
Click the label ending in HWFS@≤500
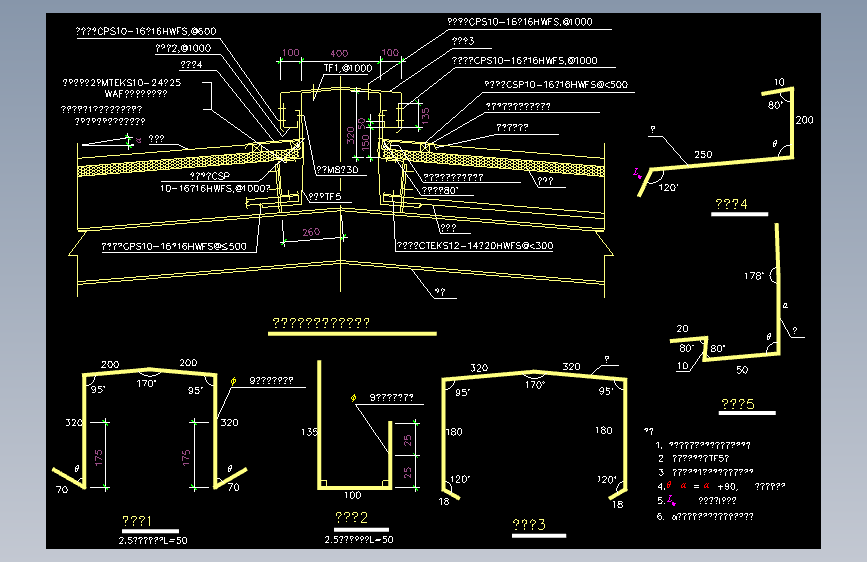[x=174, y=246]
